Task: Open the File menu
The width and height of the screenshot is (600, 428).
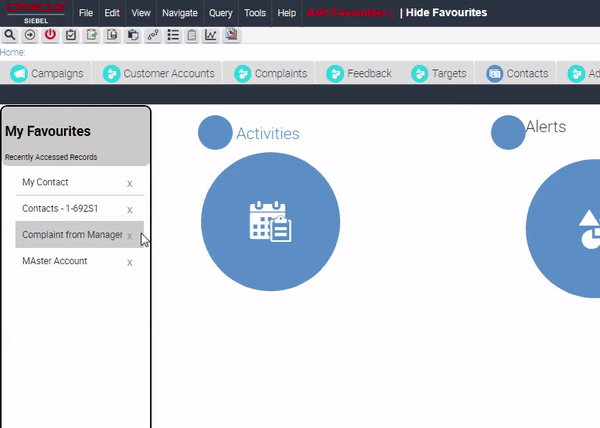Action: click(x=86, y=13)
